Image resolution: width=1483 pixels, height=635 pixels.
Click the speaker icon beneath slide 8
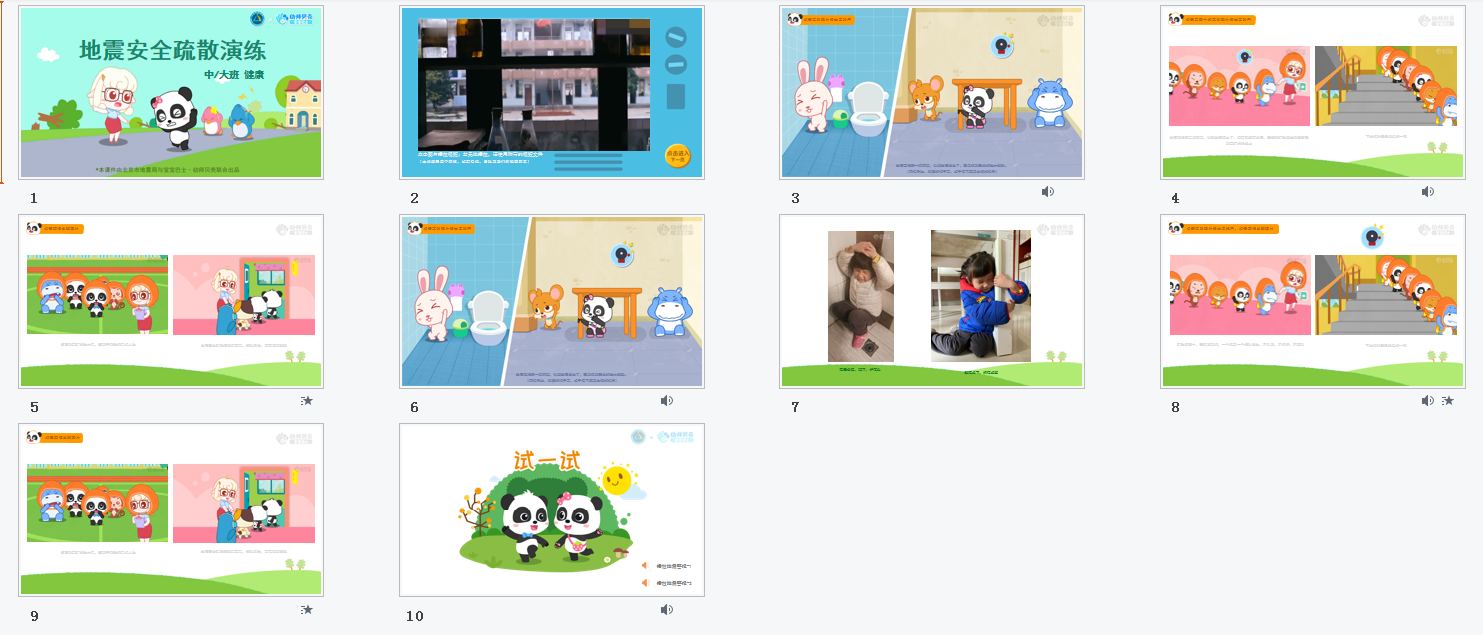click(1428, 401)
